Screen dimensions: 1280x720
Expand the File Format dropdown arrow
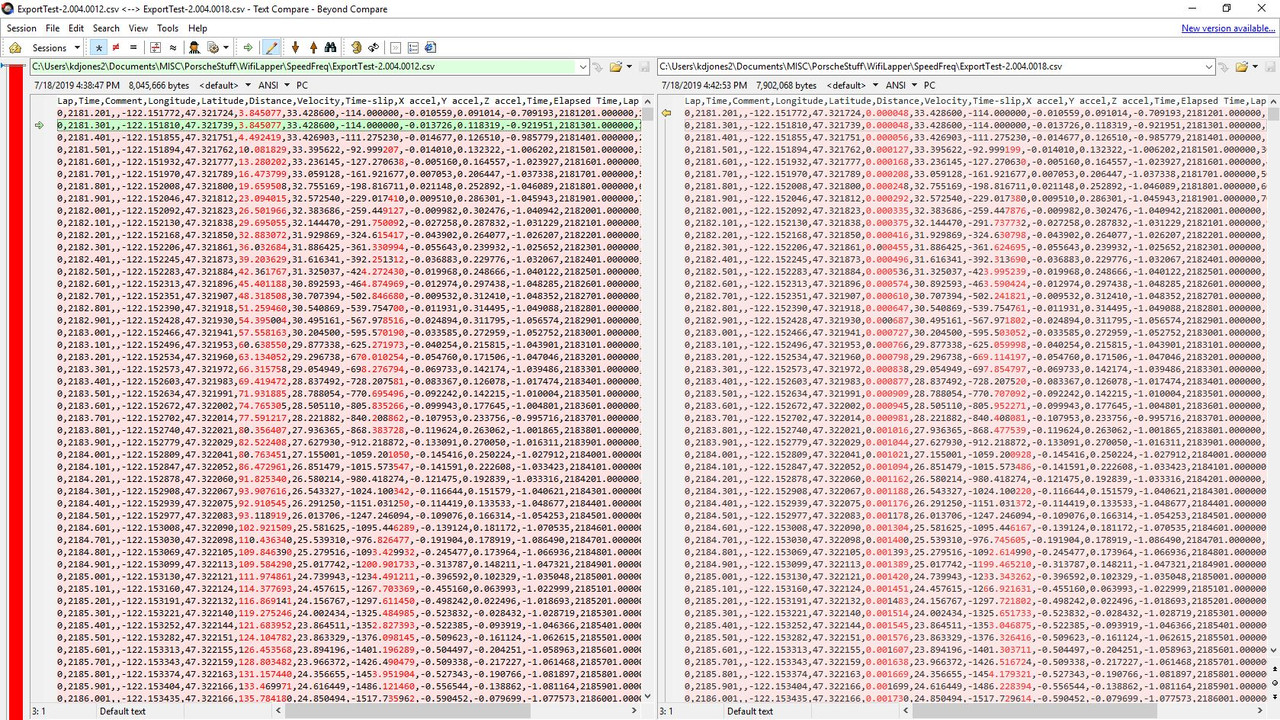(226, 47)
